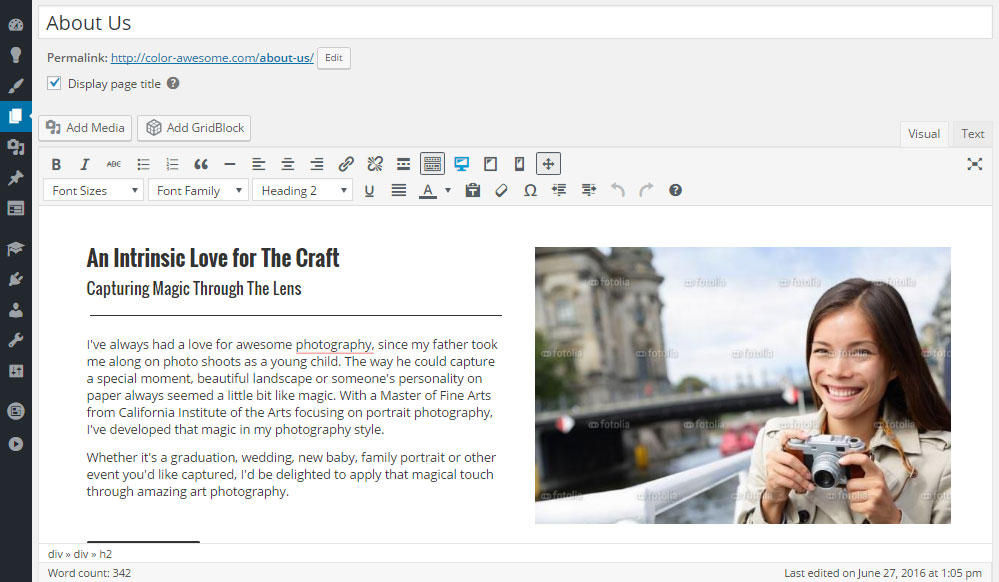The image size is (999, 582).
Task: Toggle the toolbar kitchen sink button
Action: 432,164
